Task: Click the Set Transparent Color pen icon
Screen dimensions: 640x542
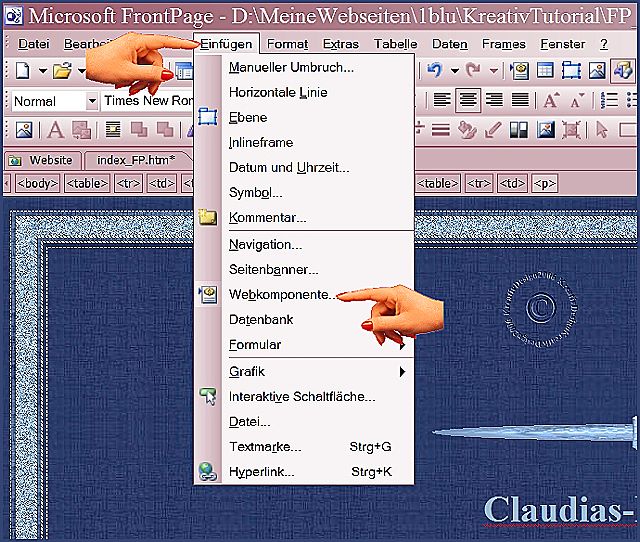Action: 493,130
